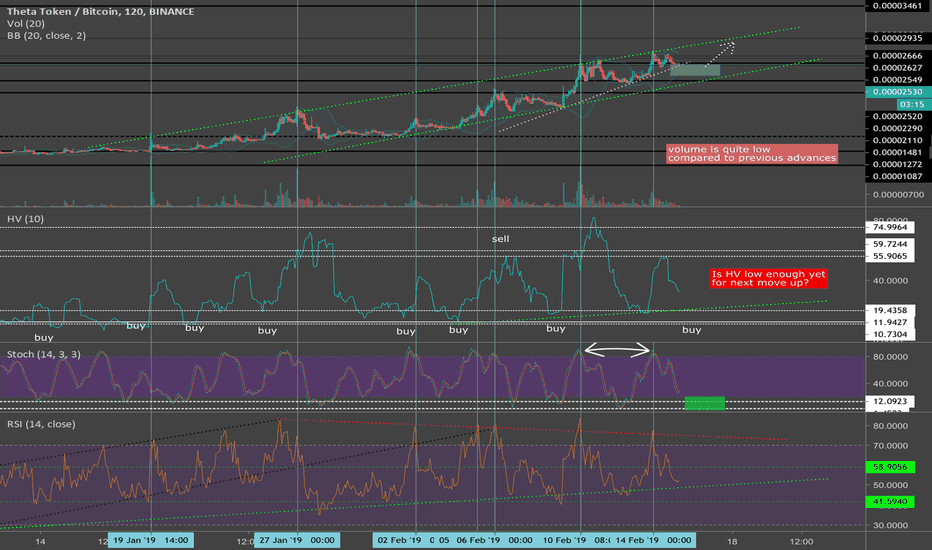Click the 0.00002520 price level label
Screen dimensions: 932x550
898,117
